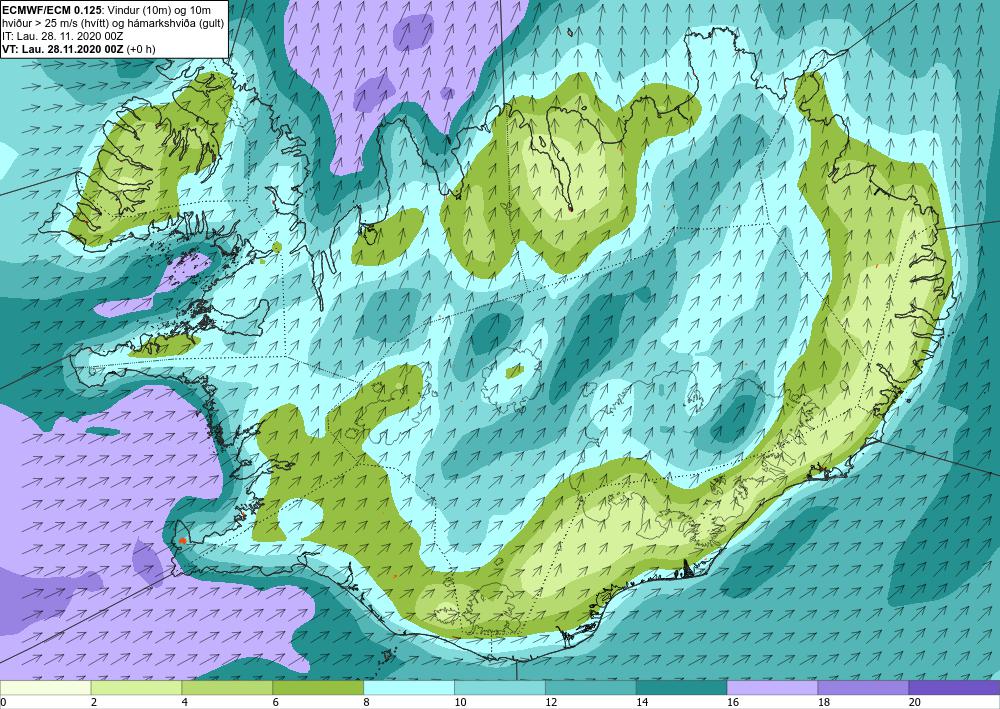Click the teal 12–14 m/s legend swatch
The width and height of the screenshot is (1000, 709).
pyautogui.click(x=591, y=688)
